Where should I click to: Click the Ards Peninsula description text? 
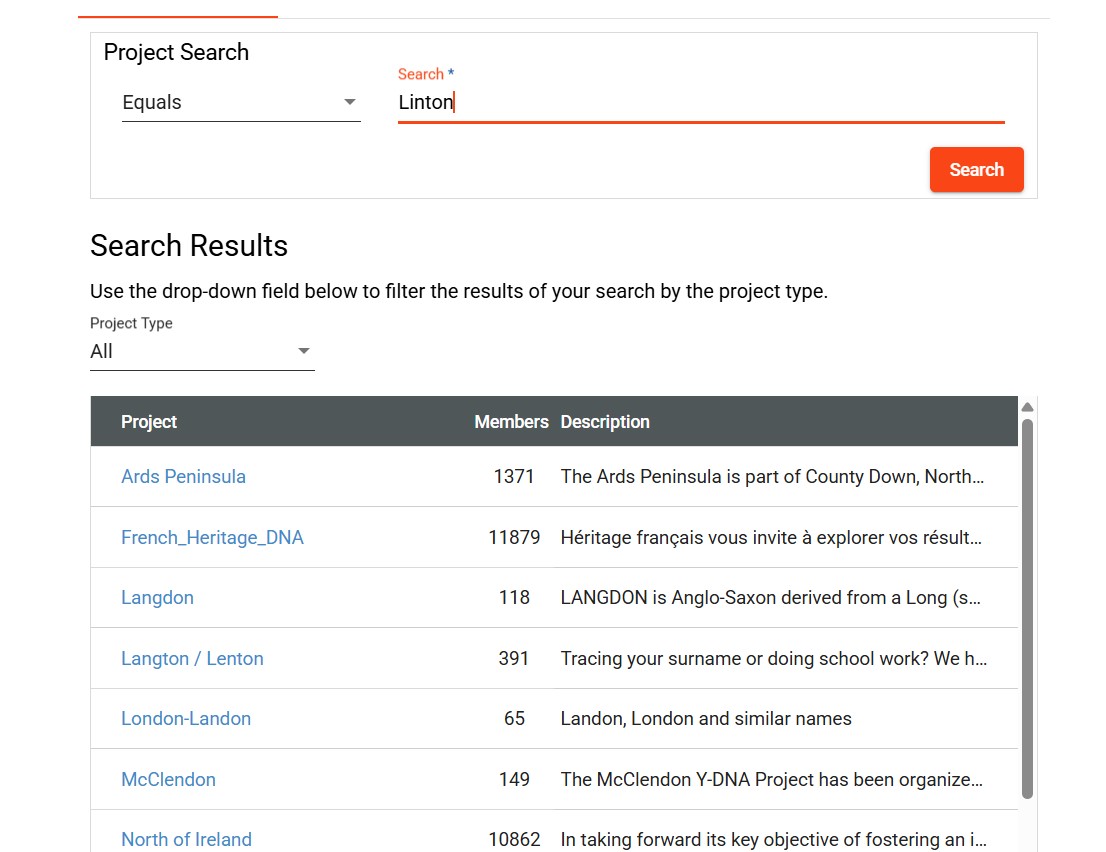point(772,477)
